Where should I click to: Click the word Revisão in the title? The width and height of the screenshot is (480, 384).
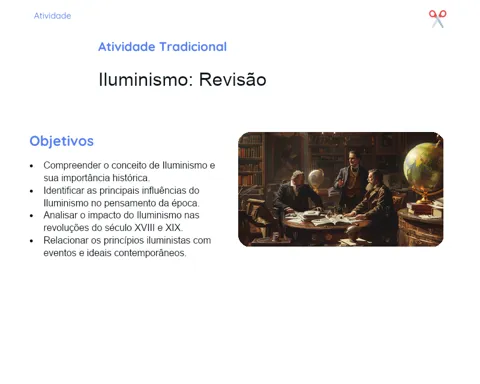point(233,80)
